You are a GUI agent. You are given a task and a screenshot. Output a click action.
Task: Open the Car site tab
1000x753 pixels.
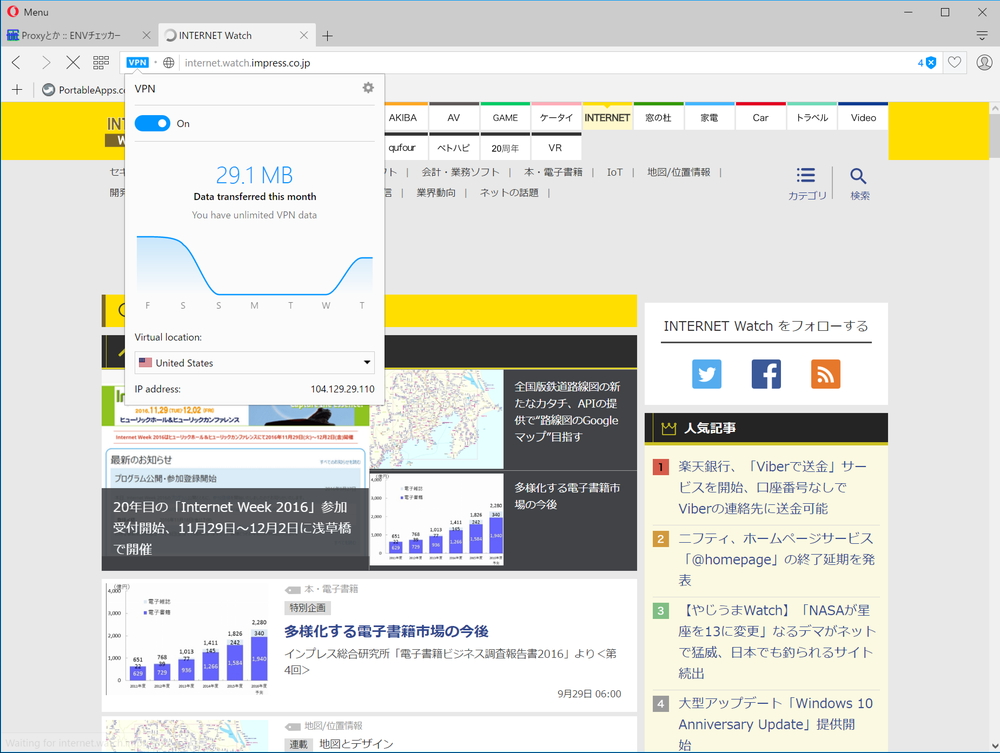(x=760, y=117)
